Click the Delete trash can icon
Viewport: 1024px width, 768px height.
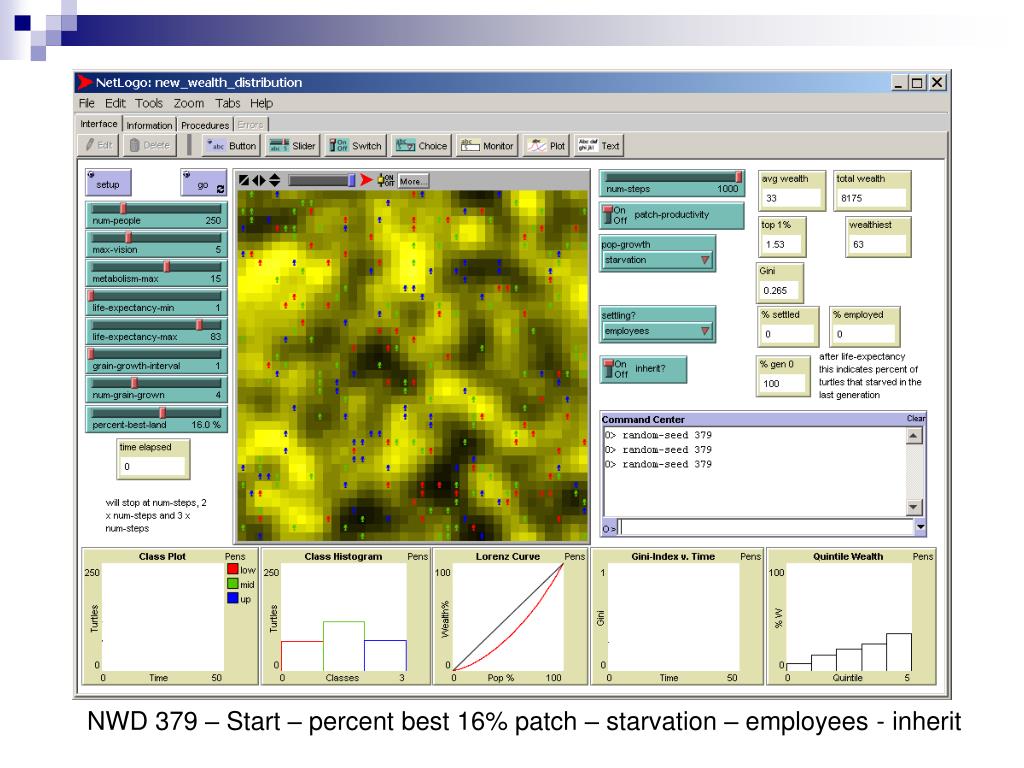coord(150,145)
